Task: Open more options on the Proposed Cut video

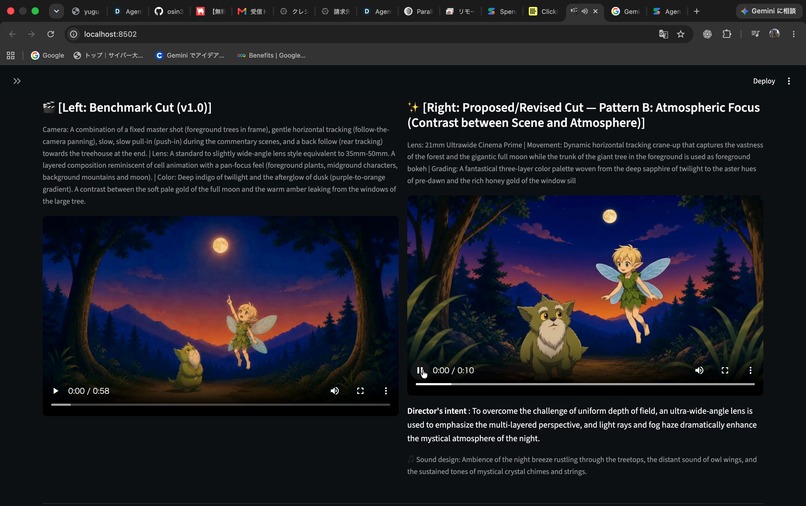Action: [x=750, y=370]
